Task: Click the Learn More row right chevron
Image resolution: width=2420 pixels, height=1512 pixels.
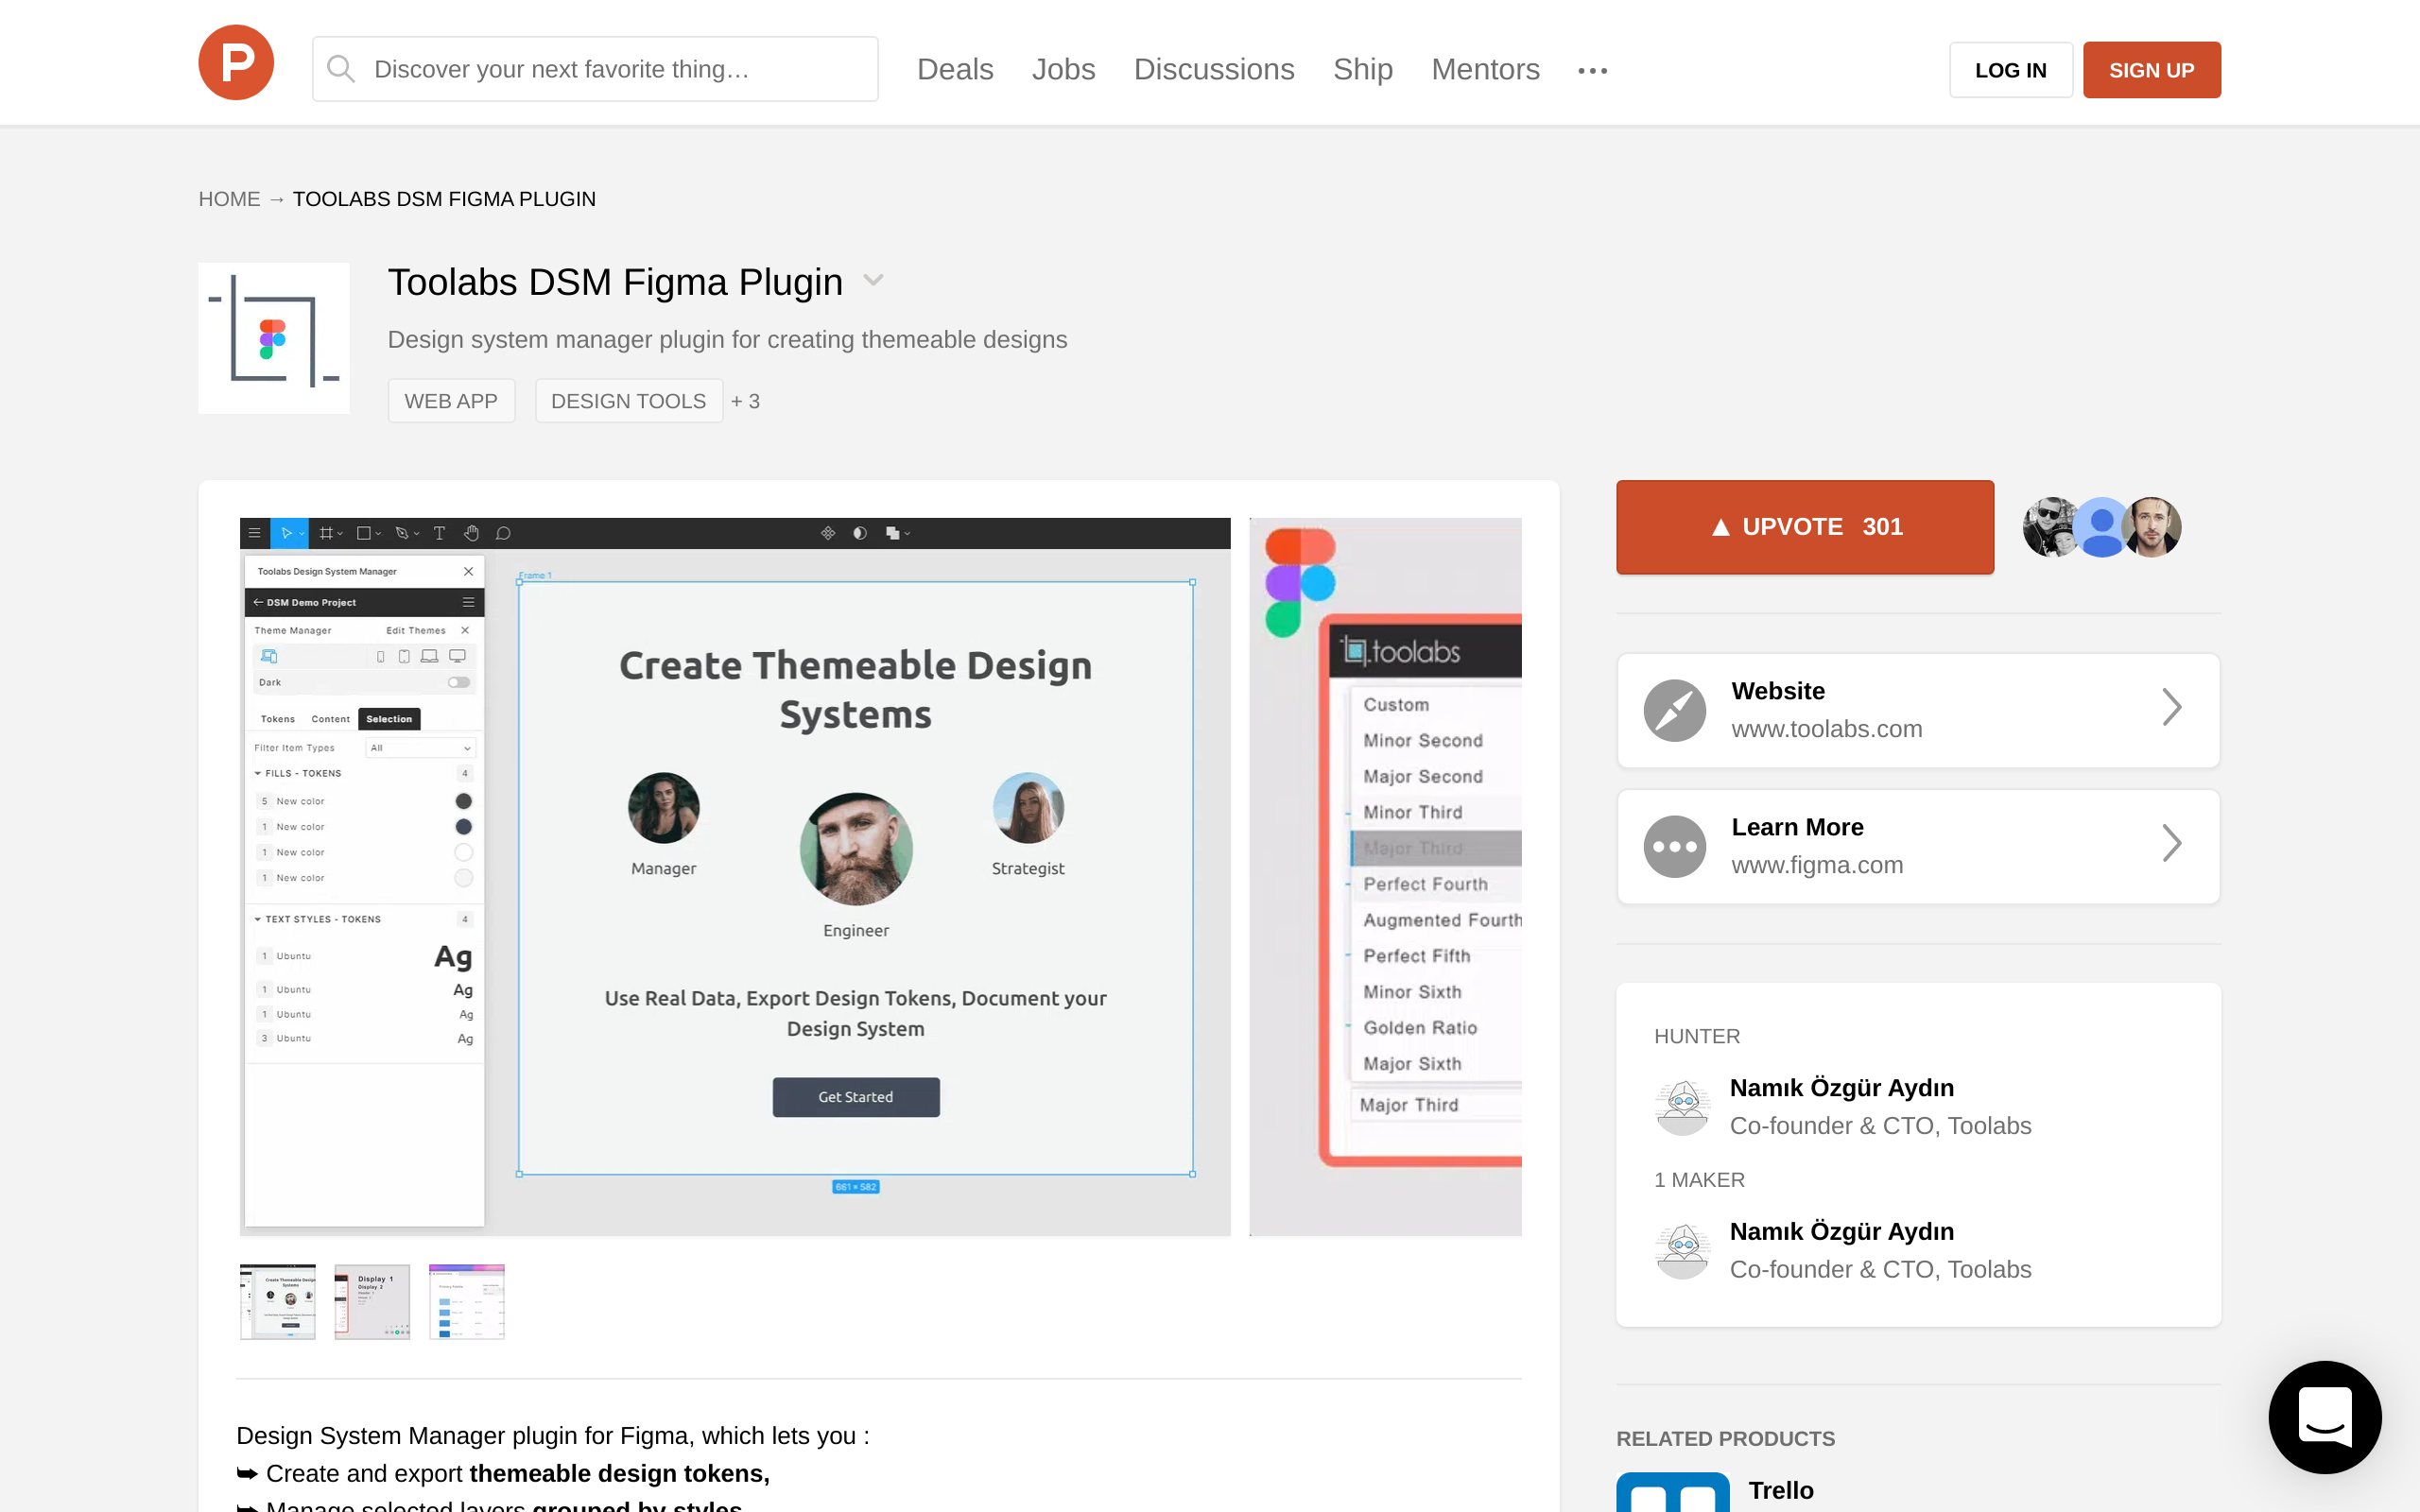Action: tap(2171, 844)
